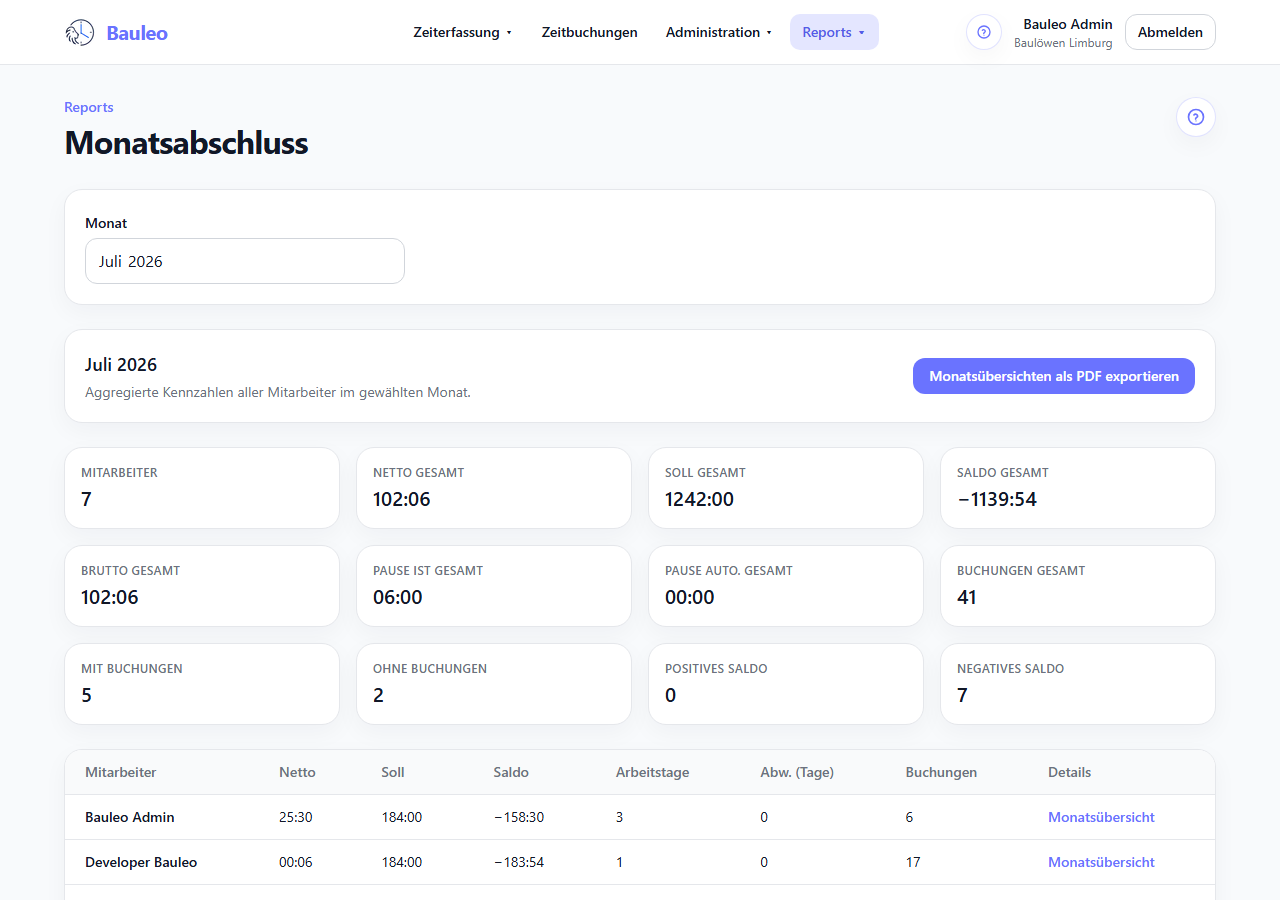Click Netto value 25:30

pos(296,817)
